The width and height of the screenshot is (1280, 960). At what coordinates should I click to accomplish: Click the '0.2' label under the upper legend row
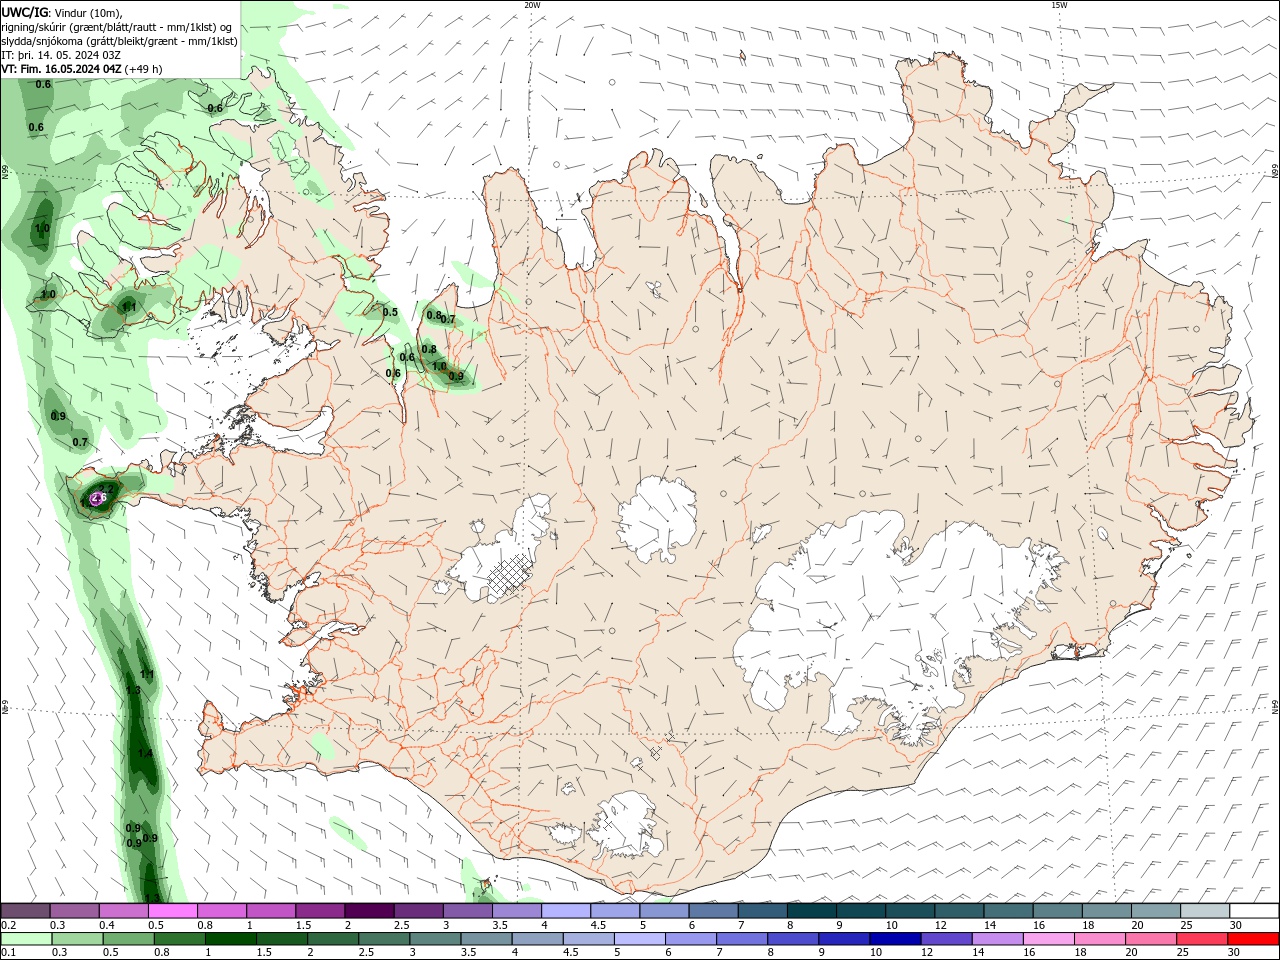[x=8, y=925]
